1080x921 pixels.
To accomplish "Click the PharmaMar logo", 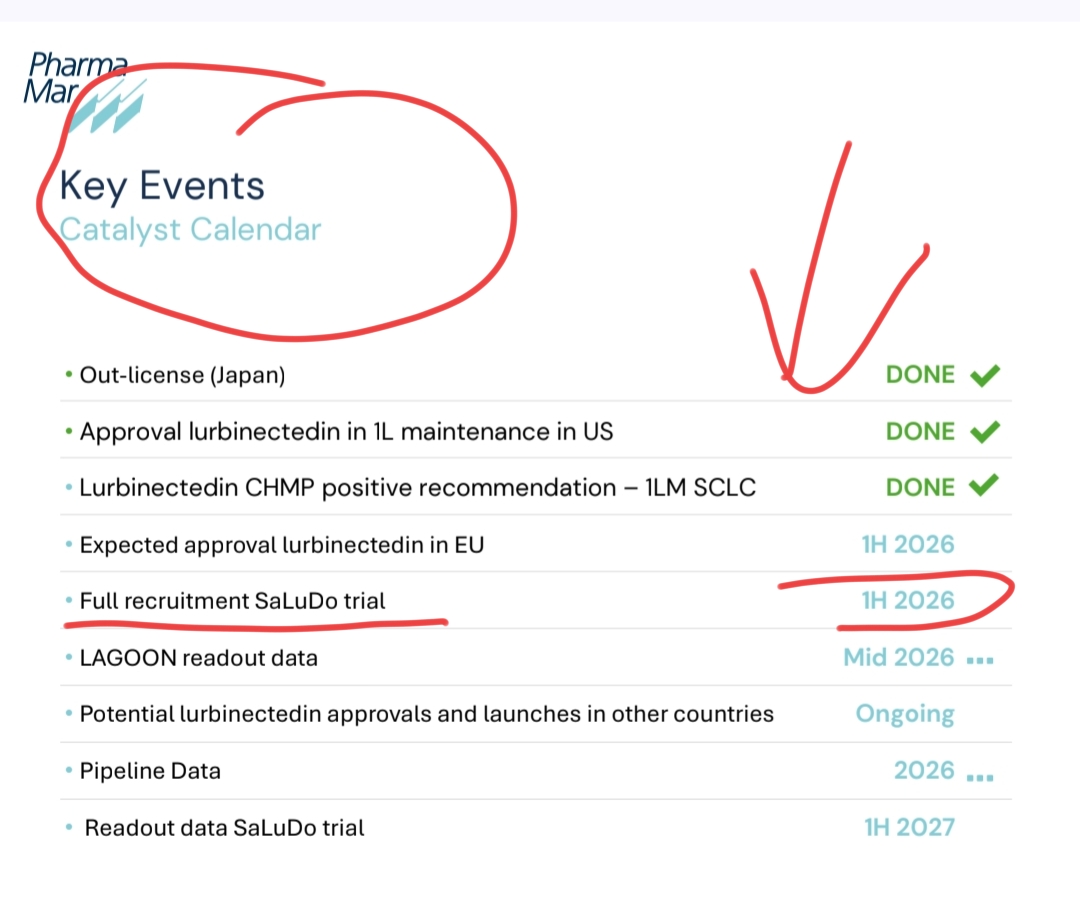I will [85, 92].
